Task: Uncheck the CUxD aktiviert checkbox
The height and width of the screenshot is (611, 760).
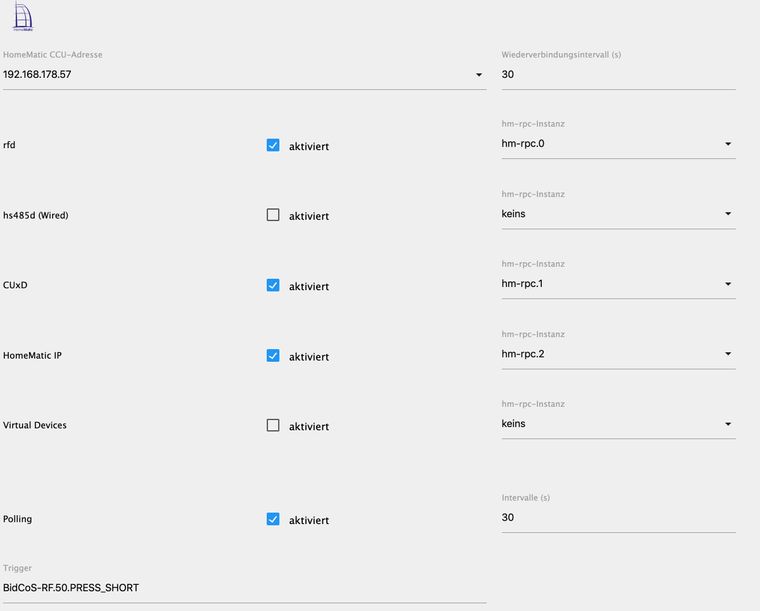Action: pos(273,285)
